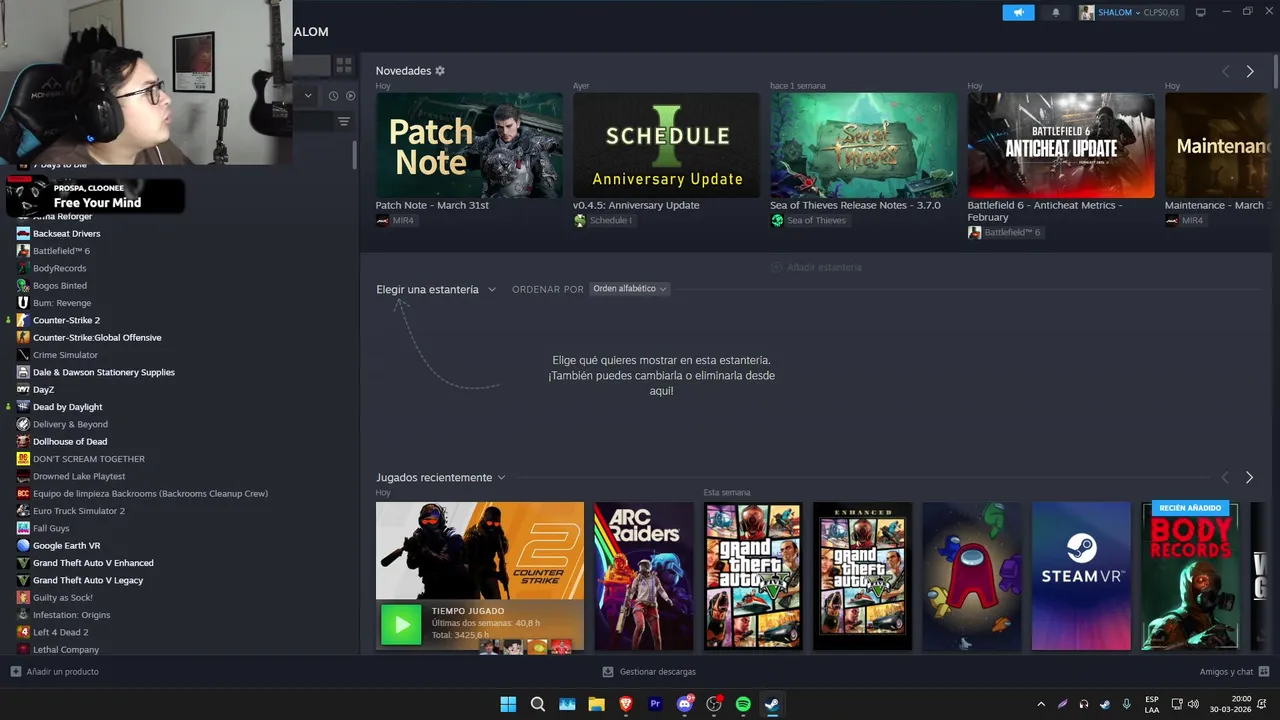Viewport: 1280px width, 720px height.
Task: Select Counter-Strike:Global Offensive in list
Action: [x=97, y=337]
